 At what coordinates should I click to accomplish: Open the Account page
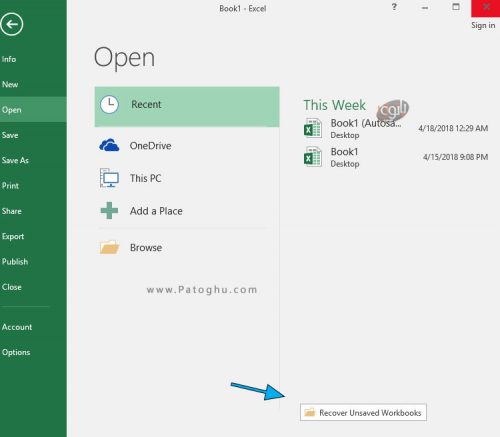[17, 327]
